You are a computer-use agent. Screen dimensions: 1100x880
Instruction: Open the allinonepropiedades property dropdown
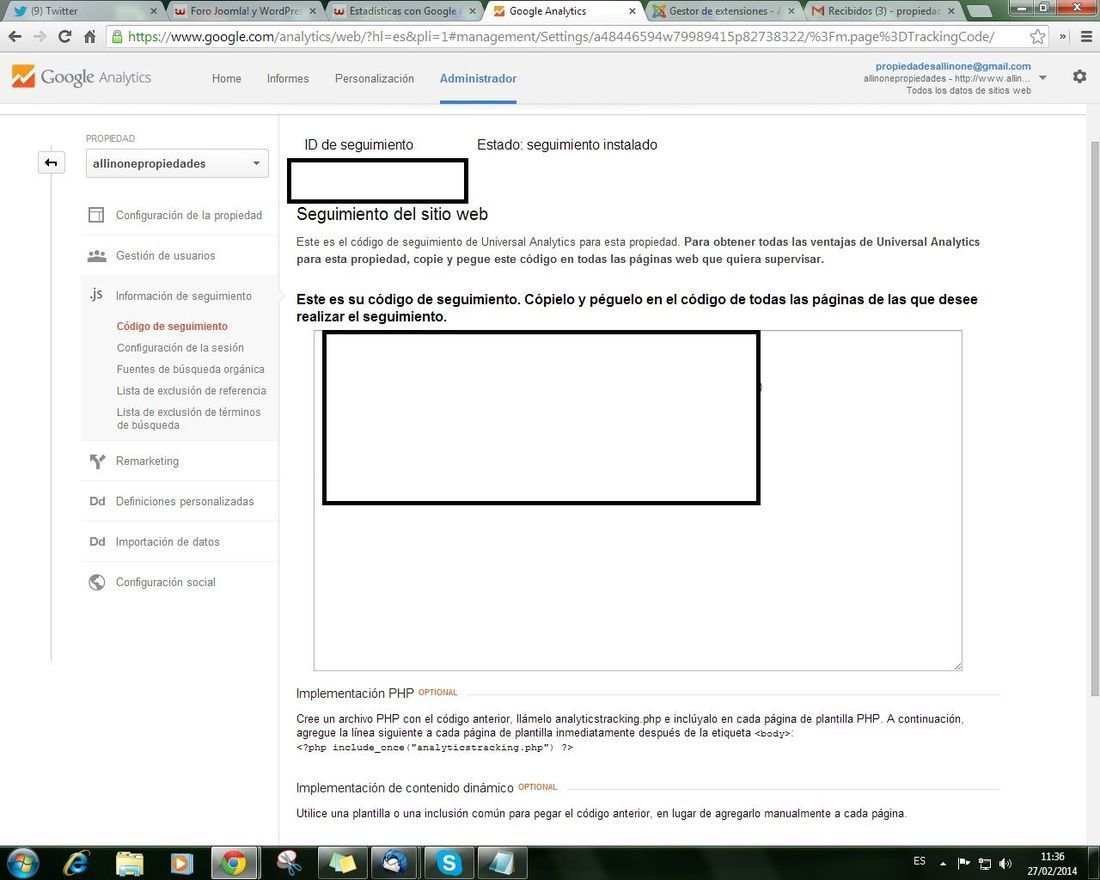tap(177, 164)
